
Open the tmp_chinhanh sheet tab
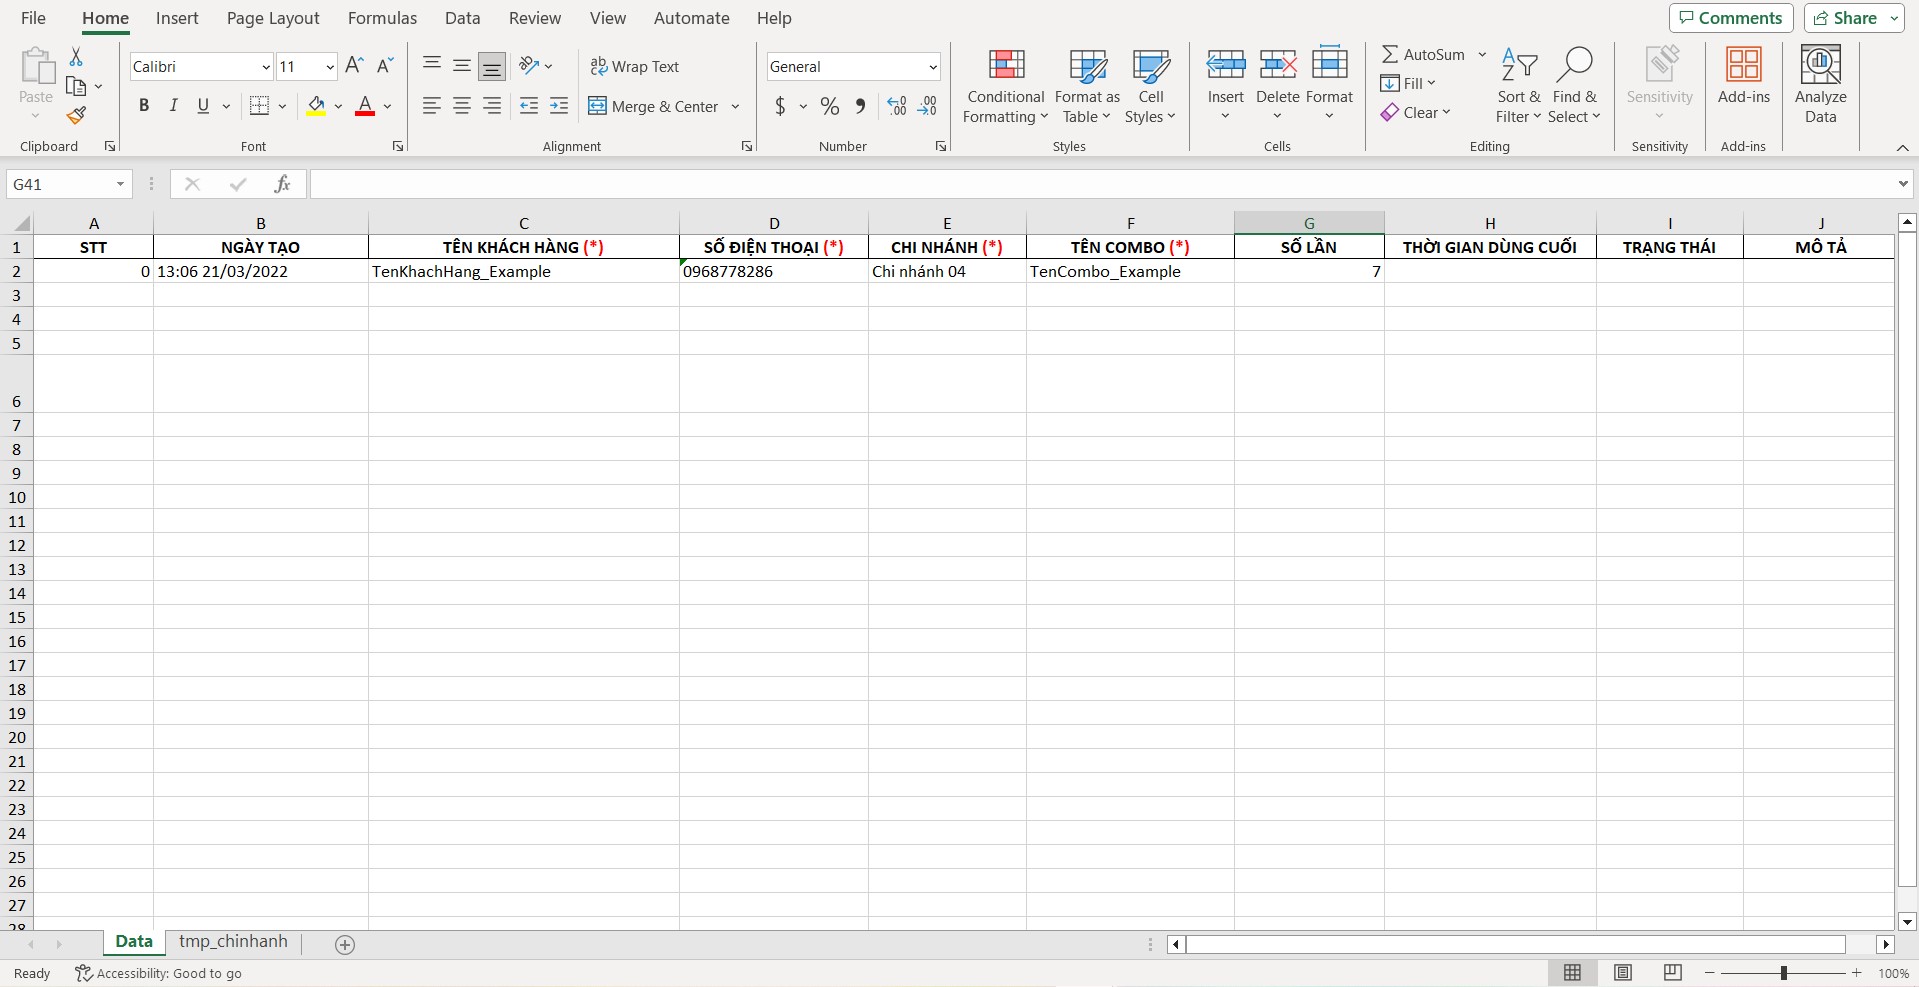pyautogui.click(x=233, y=942)
